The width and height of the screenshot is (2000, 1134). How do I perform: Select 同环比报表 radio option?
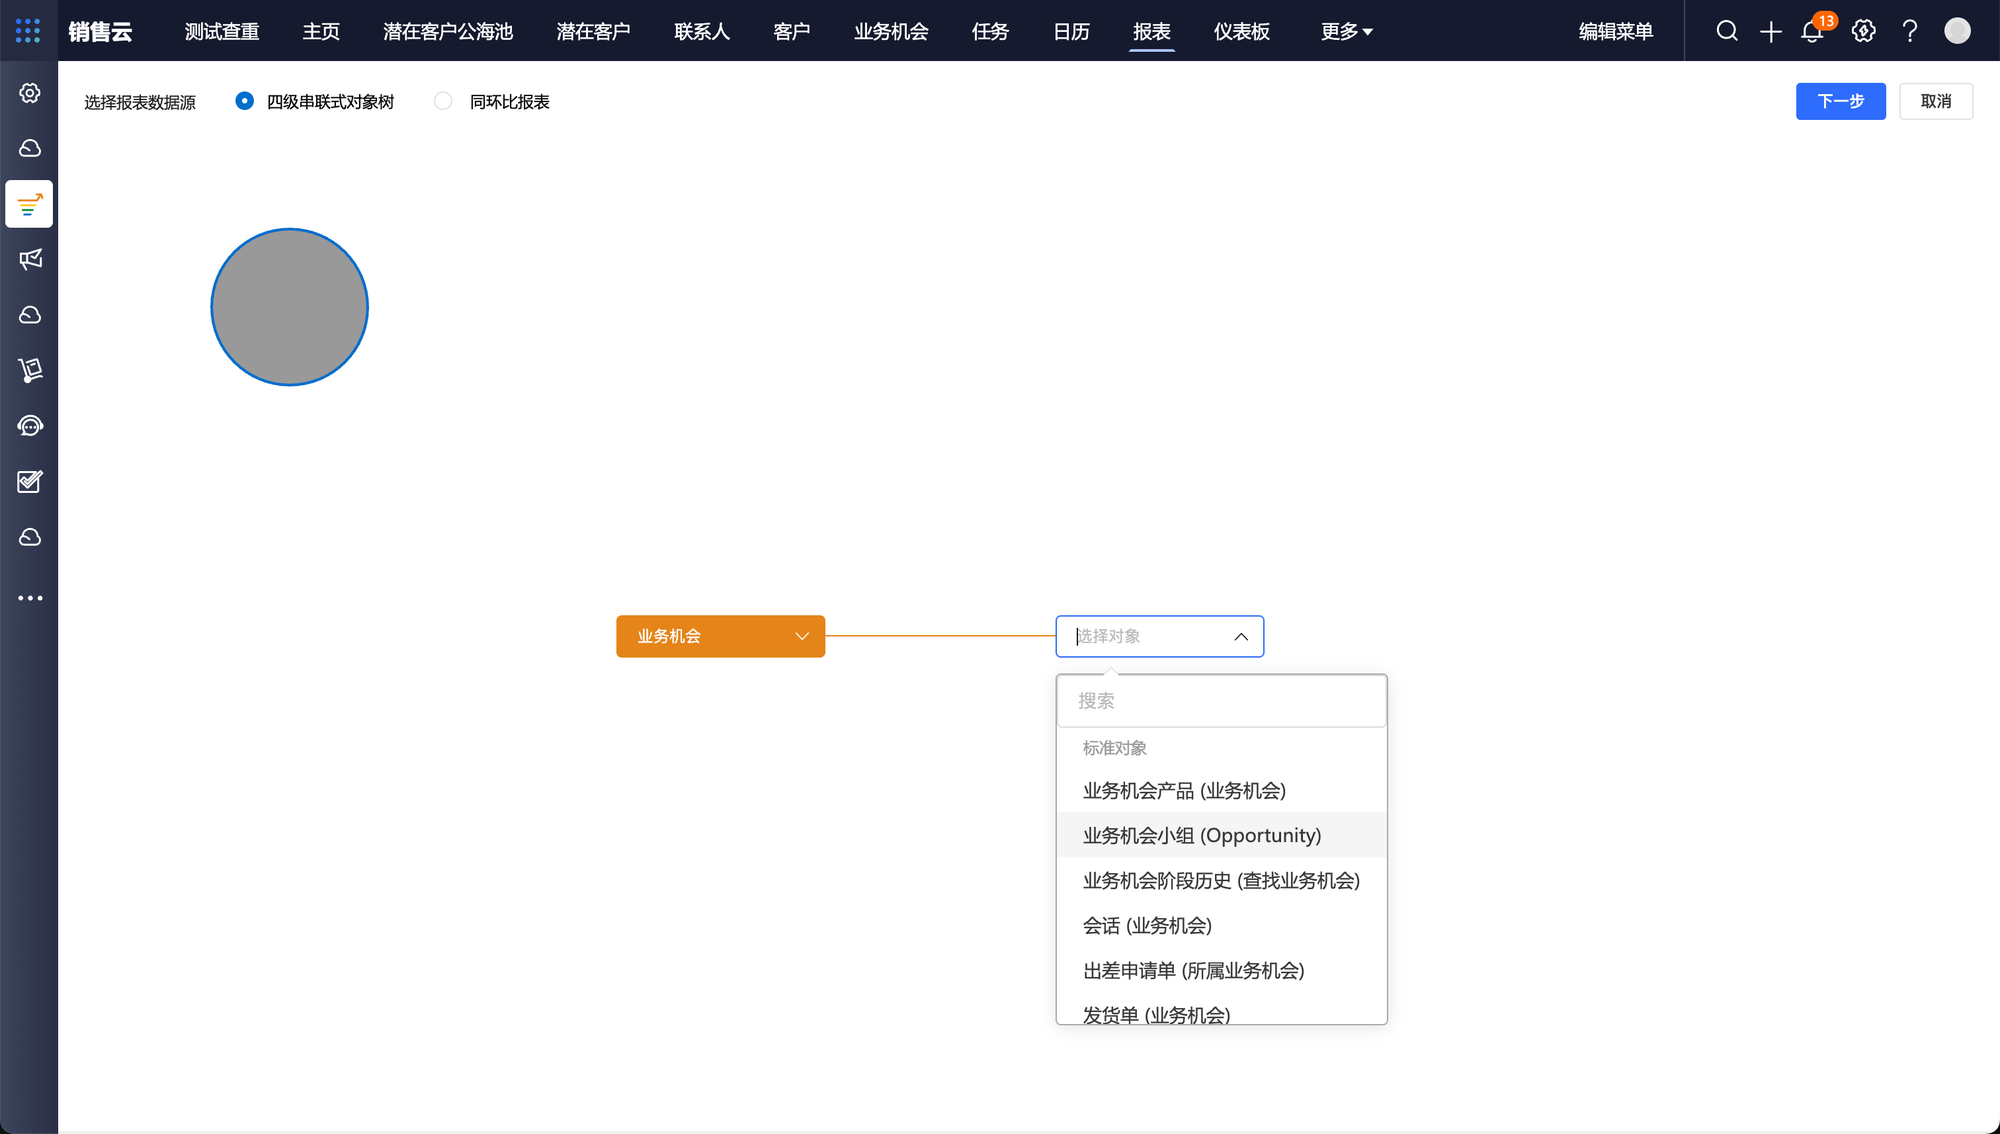coord(444,101)
